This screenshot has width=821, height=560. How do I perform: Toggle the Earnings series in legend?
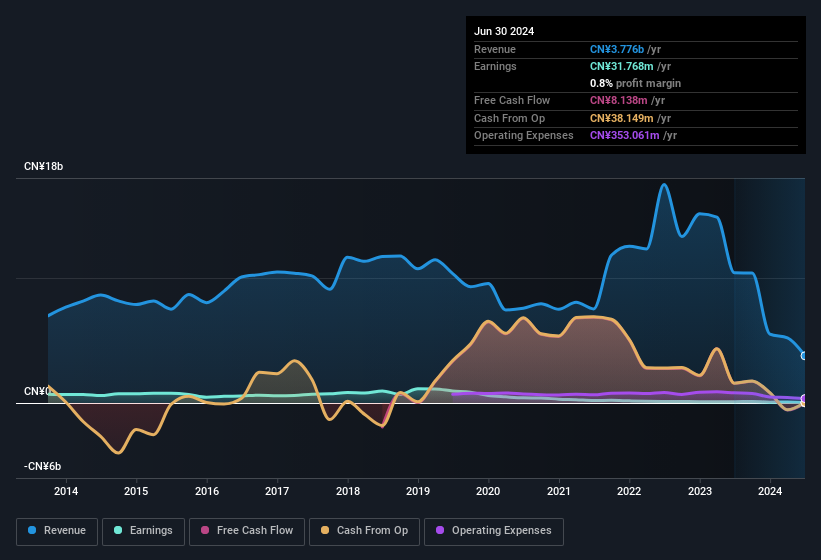(143, 531)
